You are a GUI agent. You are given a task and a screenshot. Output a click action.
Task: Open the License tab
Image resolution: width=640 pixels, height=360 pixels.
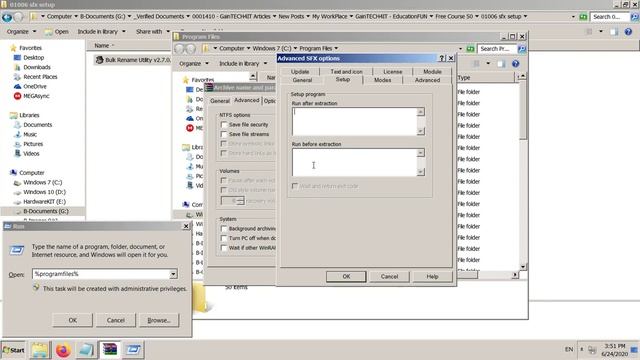coord(393,71)
